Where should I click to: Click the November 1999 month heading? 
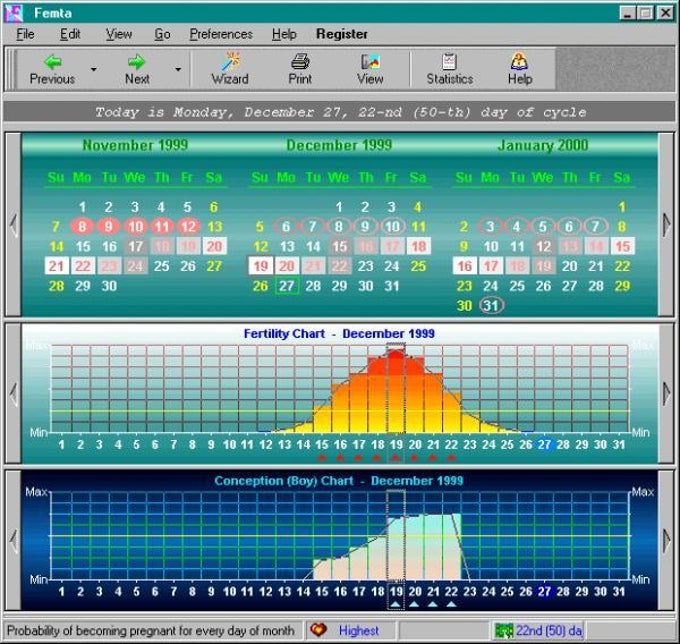tap(135, 145)
